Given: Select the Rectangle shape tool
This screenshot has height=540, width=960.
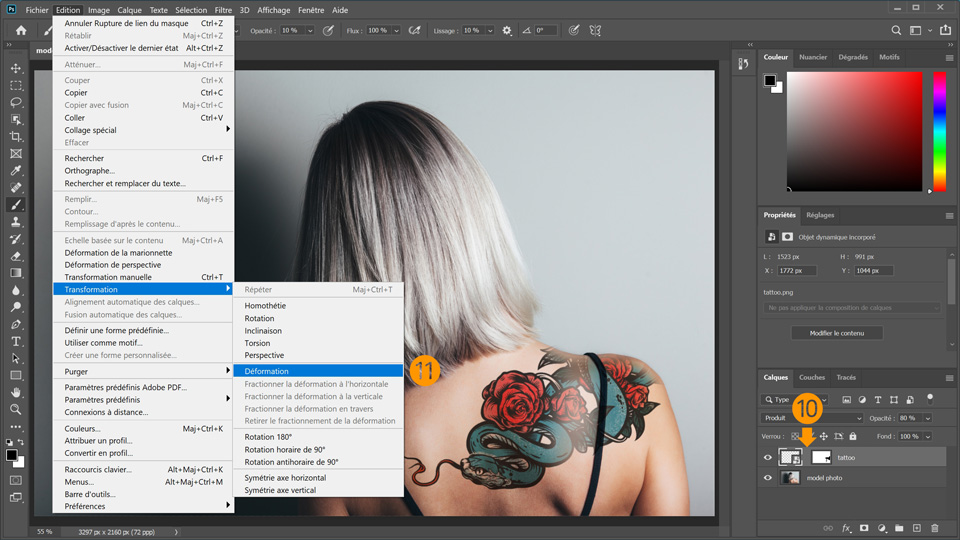Looking at the screenshot, I should click(16, 375).
